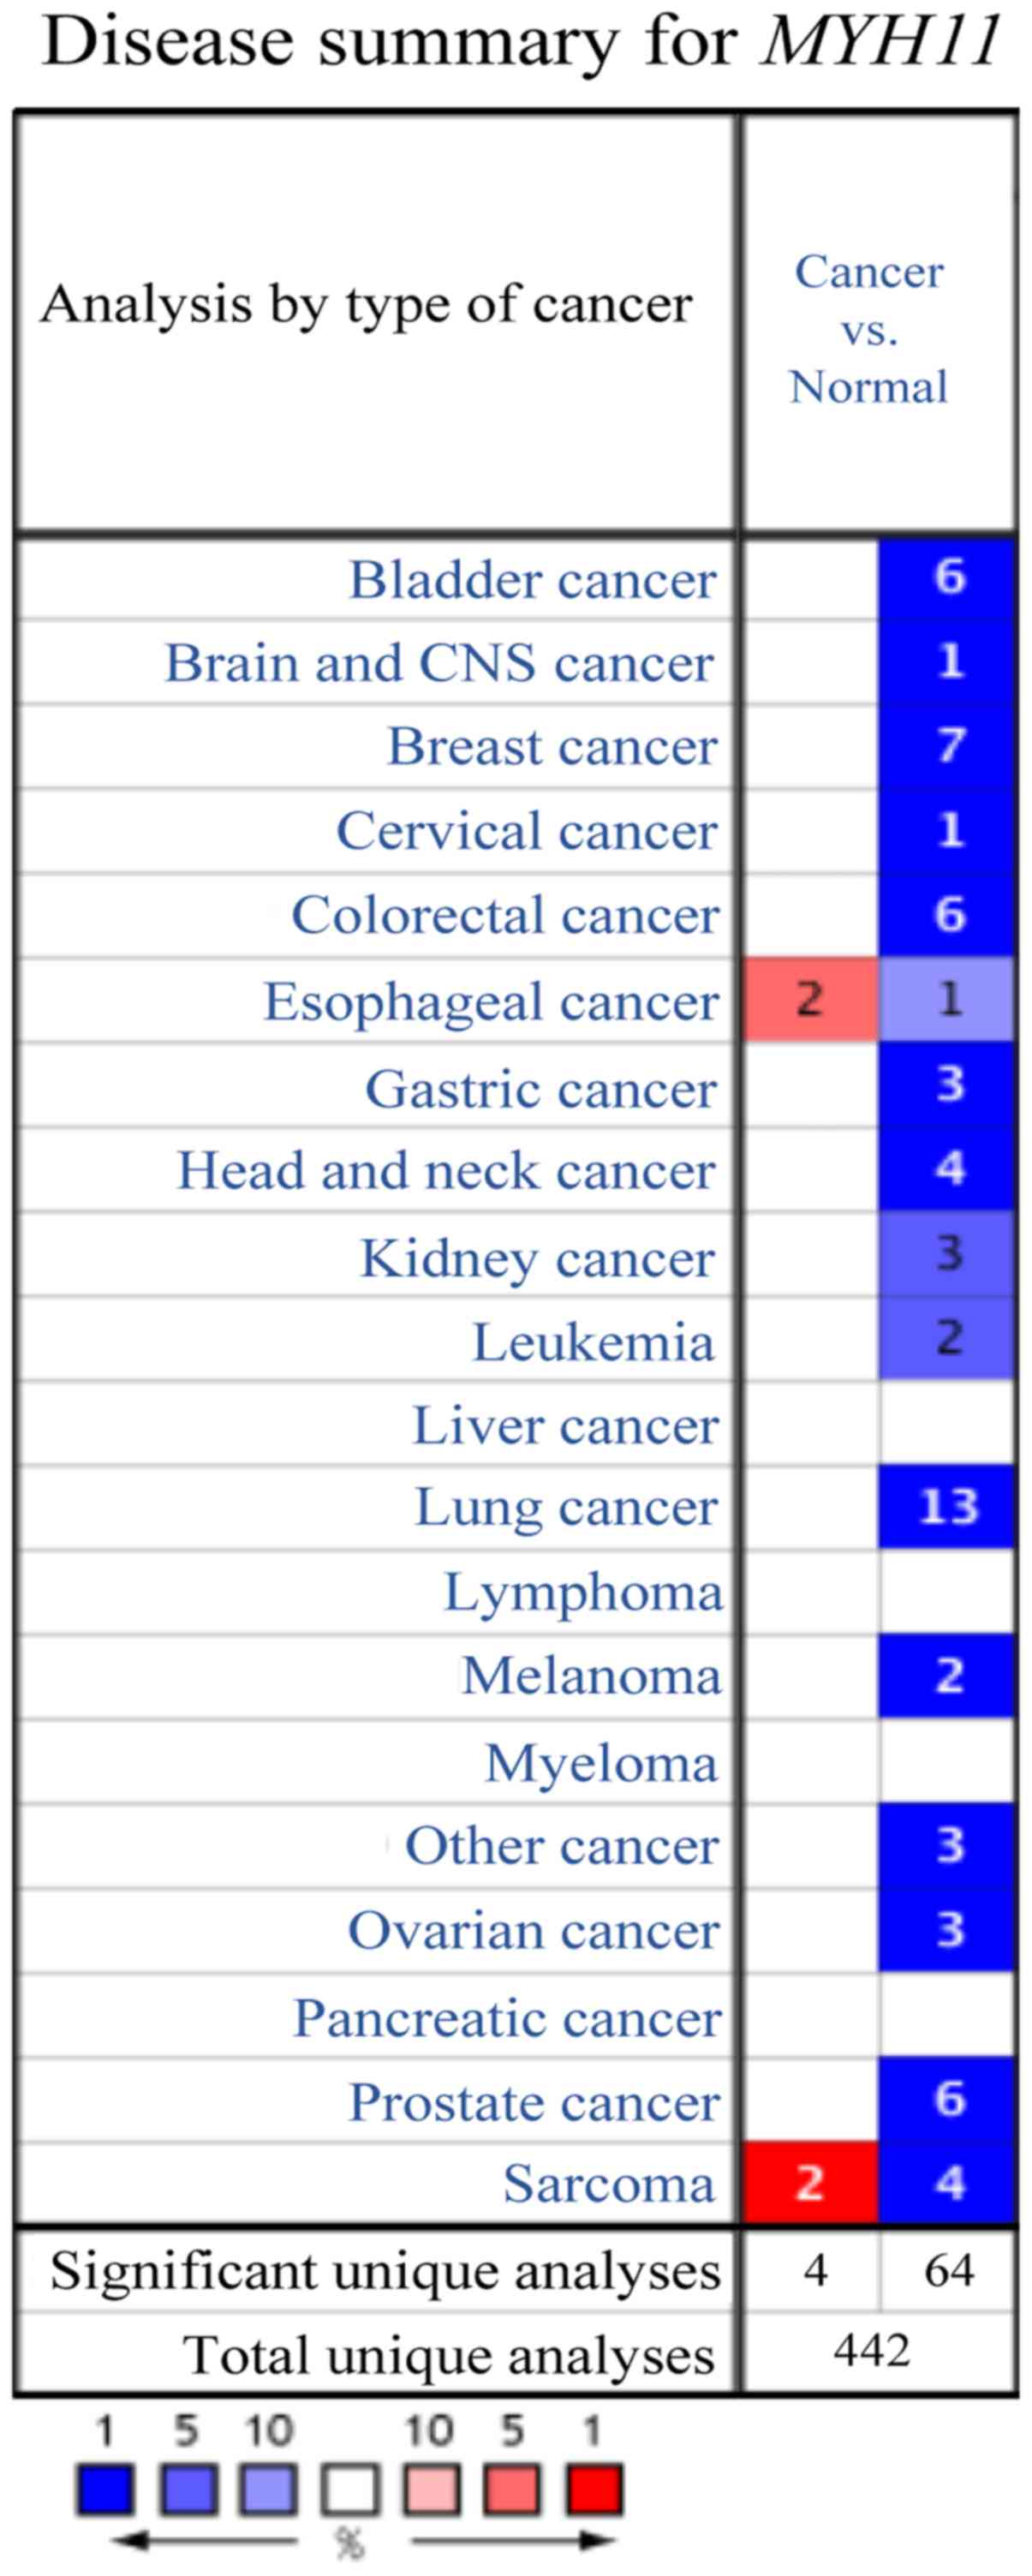This screenshot has height=2576, width=1032.
Task: Select the lightest pink legend swatch
Action: (432, 2489)
